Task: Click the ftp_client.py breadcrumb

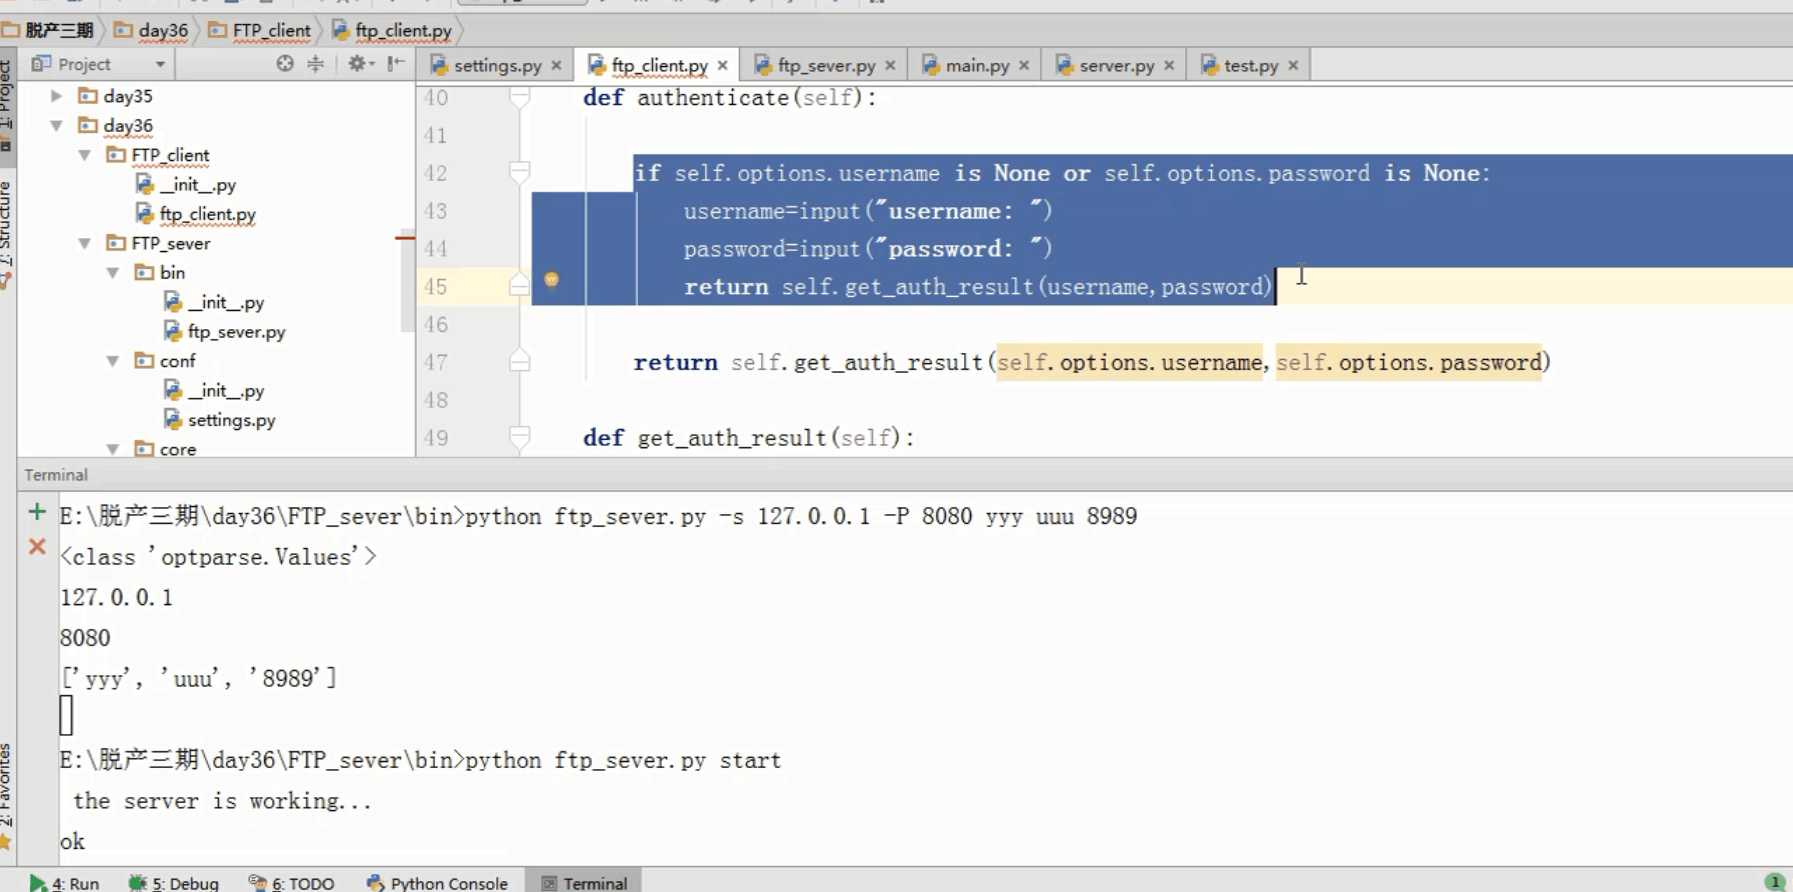Action: [392, 30]
